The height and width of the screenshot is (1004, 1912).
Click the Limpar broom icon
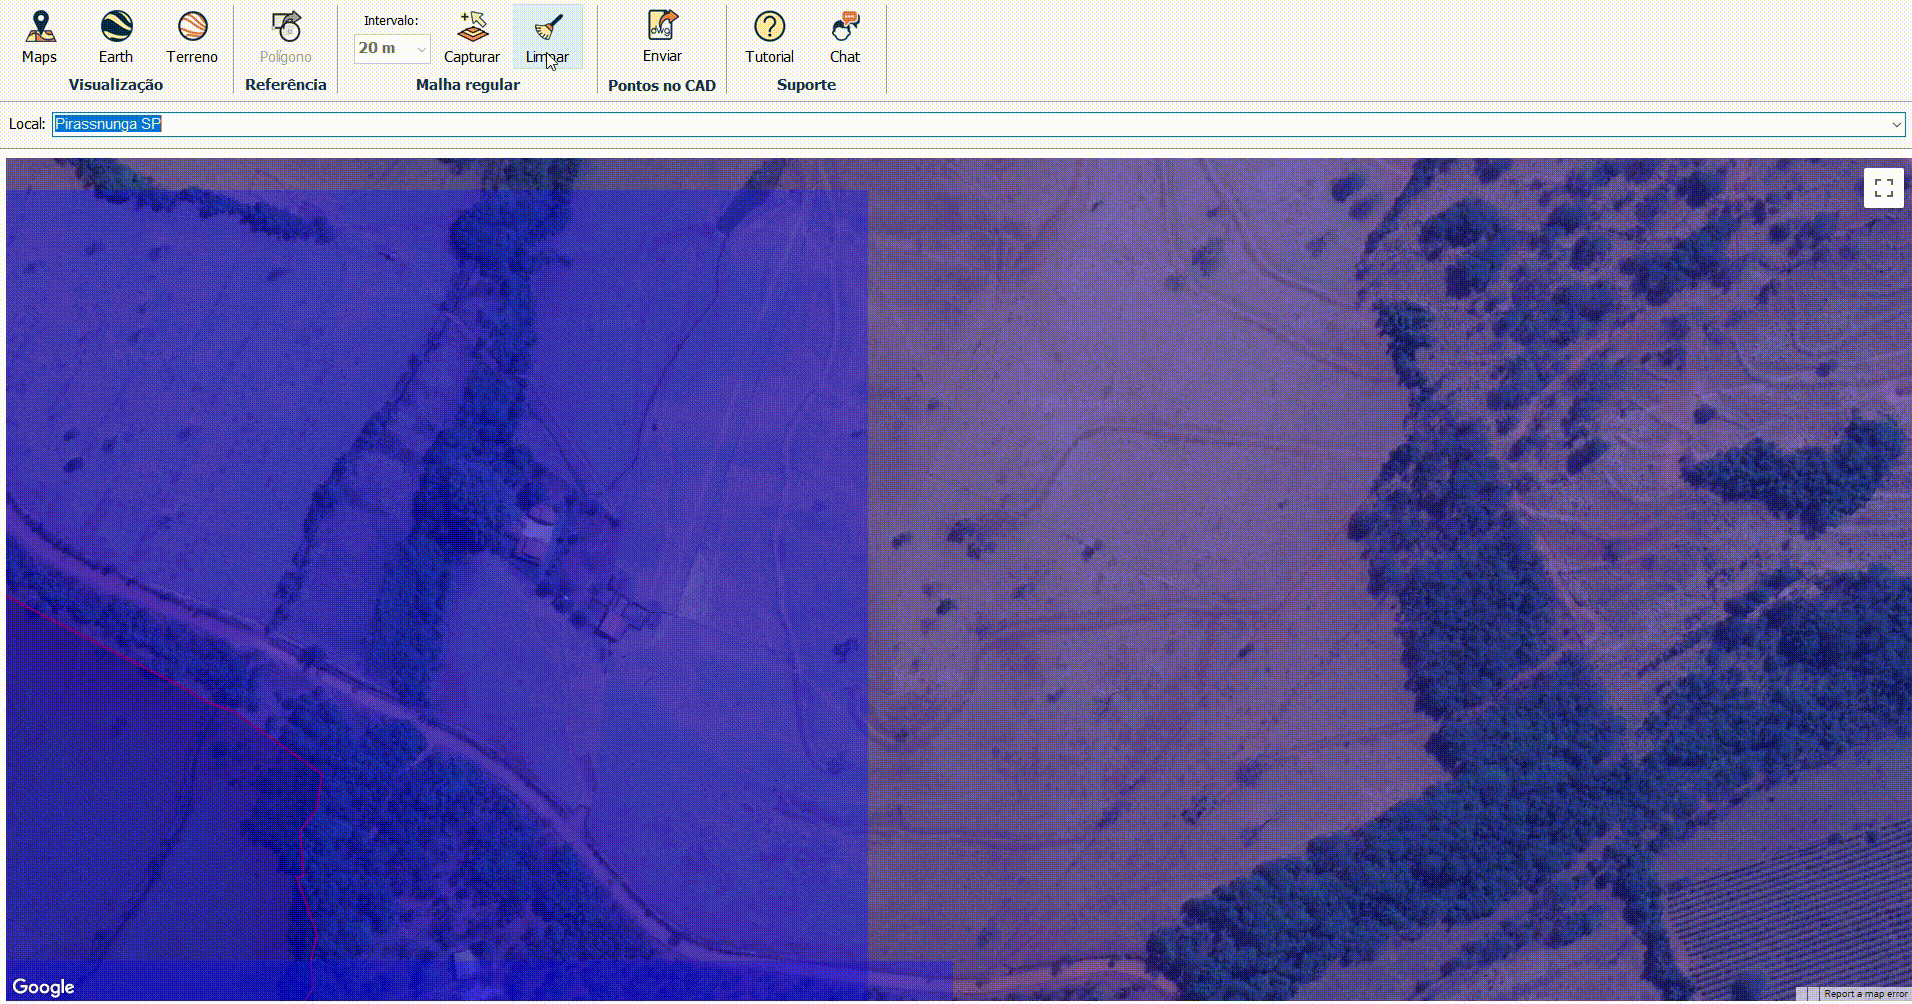[x=548, y=30]
